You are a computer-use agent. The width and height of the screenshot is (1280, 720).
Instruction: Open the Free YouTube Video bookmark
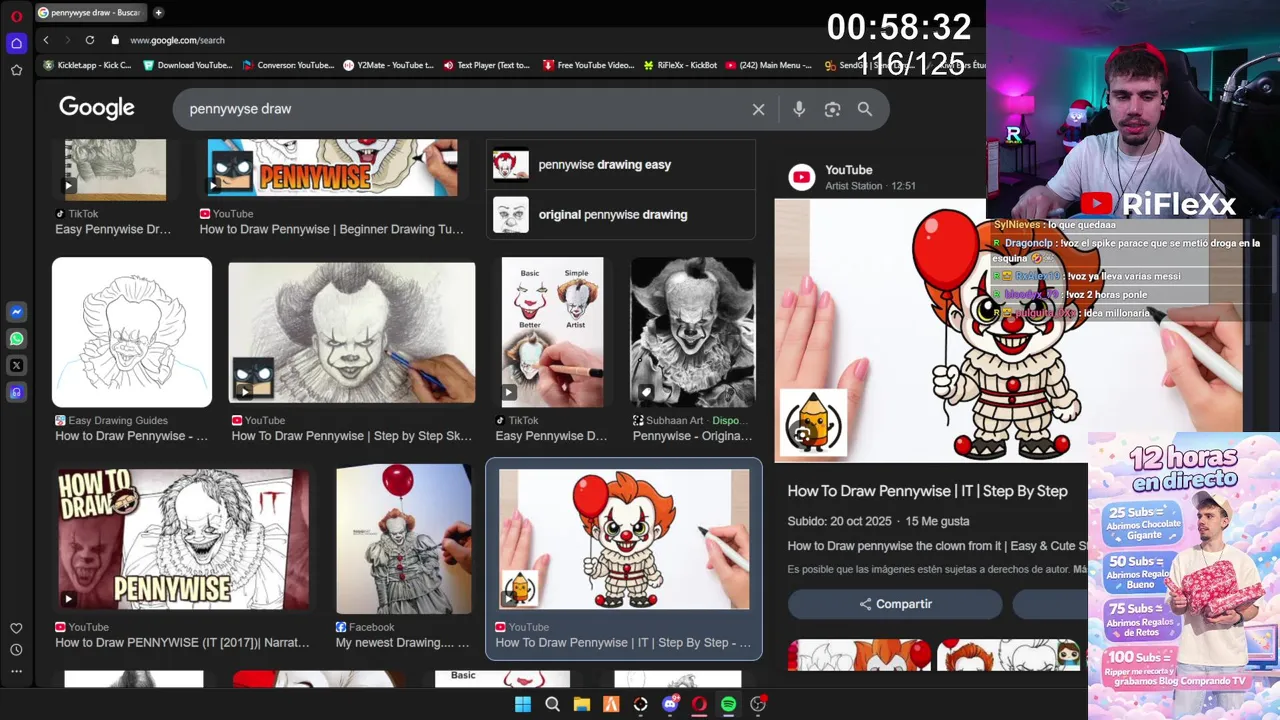click(x=588, y=65)
